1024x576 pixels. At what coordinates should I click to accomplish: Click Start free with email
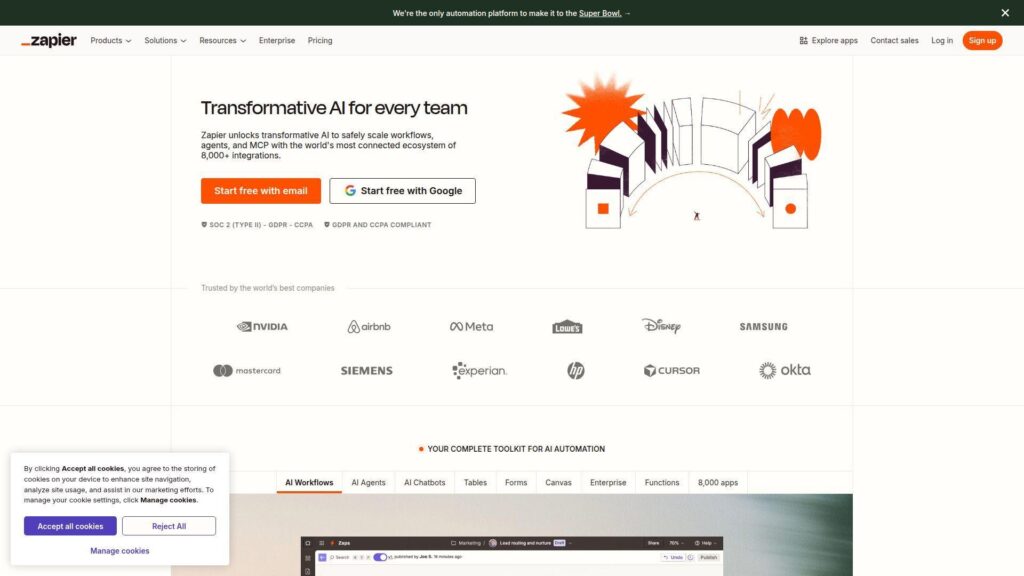tap(260, 190)
